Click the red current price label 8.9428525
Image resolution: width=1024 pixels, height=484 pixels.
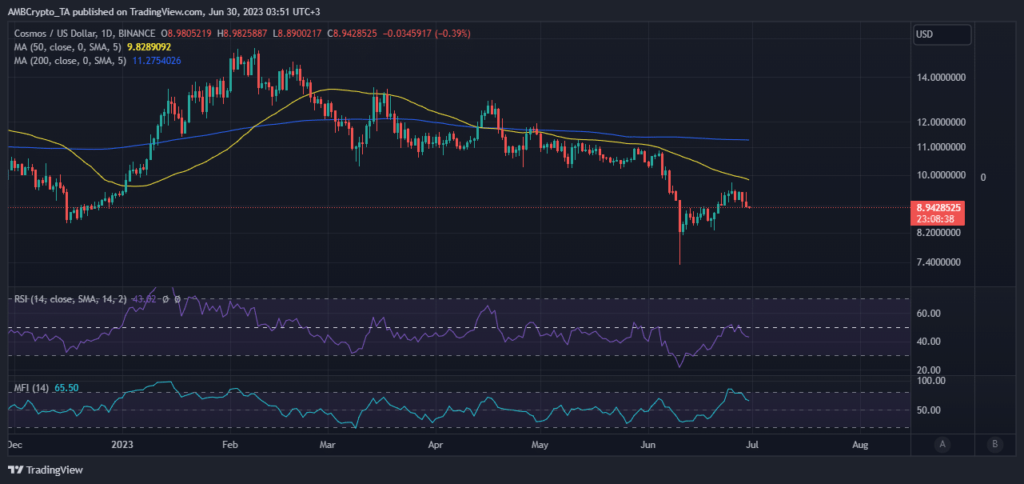[x=939, y=208]
